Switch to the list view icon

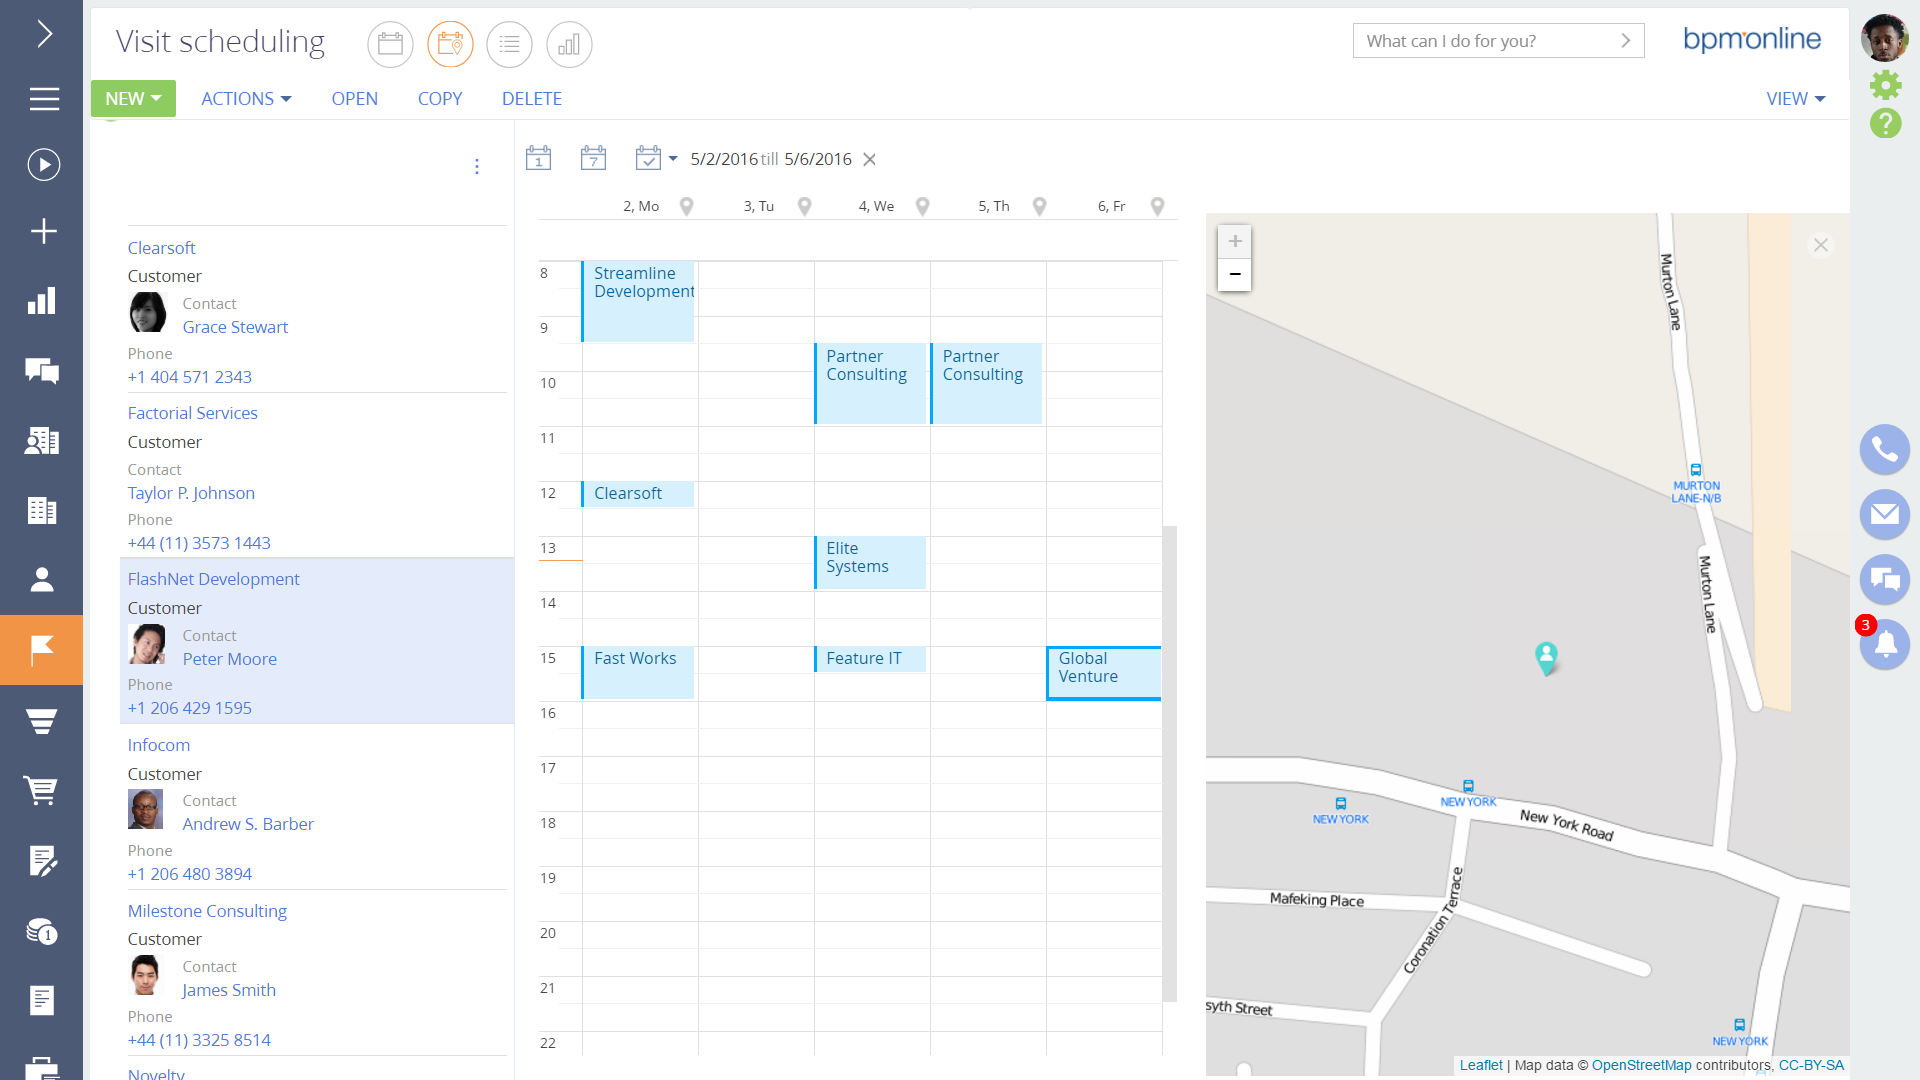[509, 44]
